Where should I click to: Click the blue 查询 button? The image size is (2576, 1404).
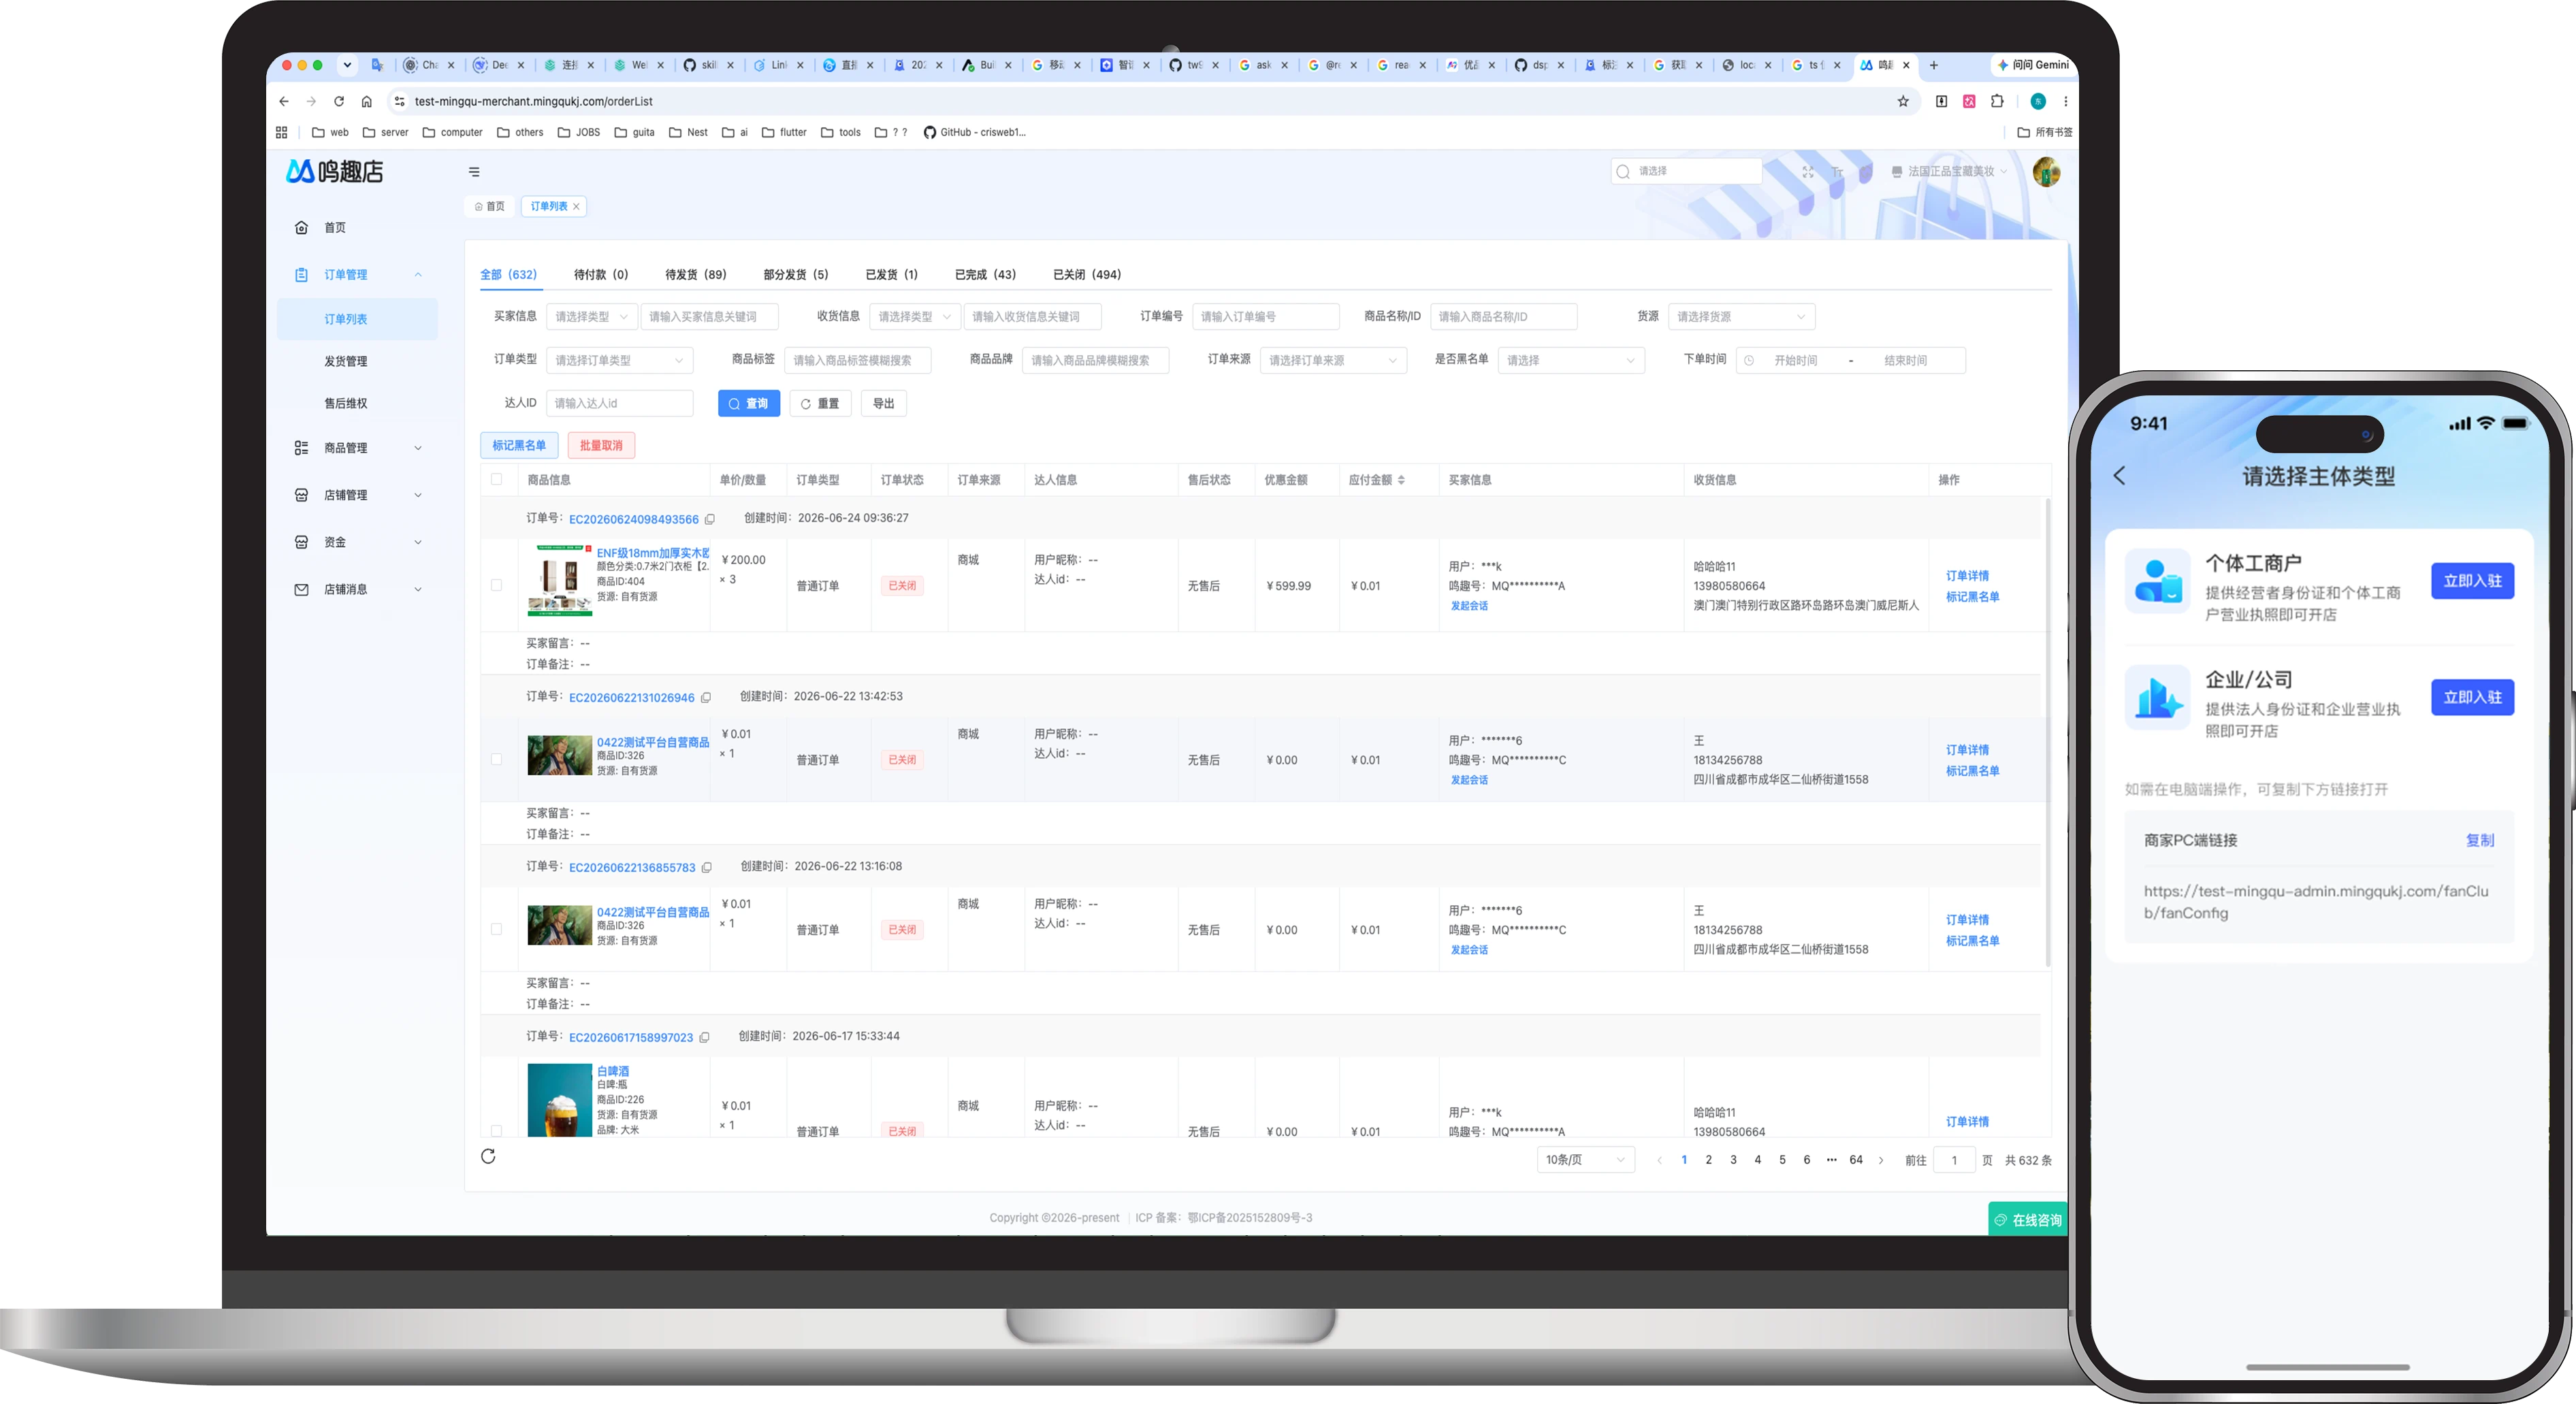(x=749, y=404)
